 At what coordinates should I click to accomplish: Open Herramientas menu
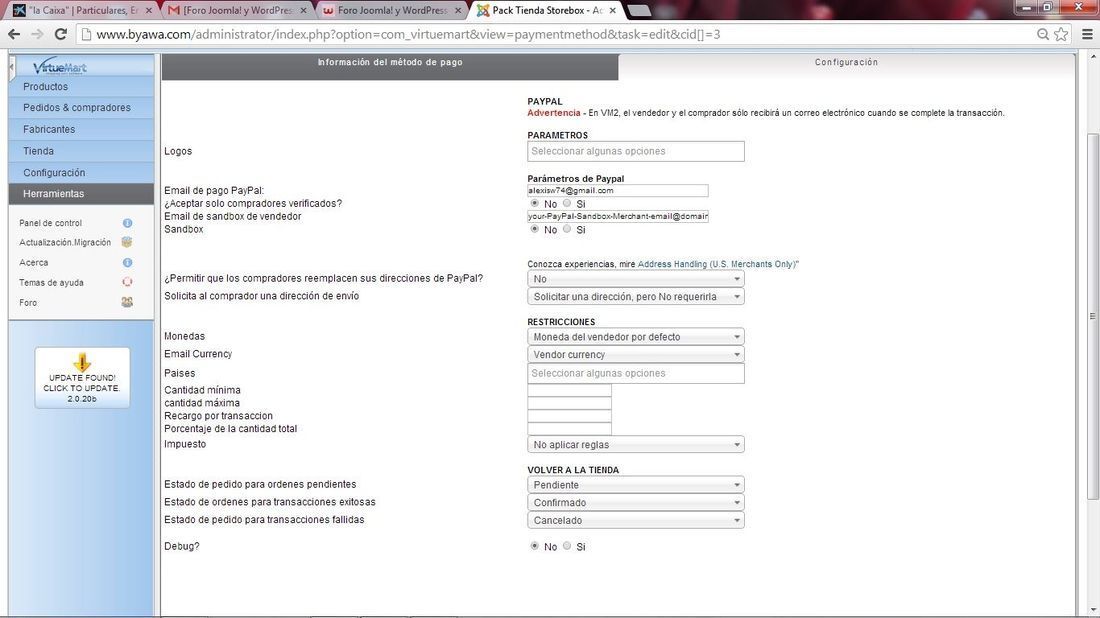coord(81,194)
